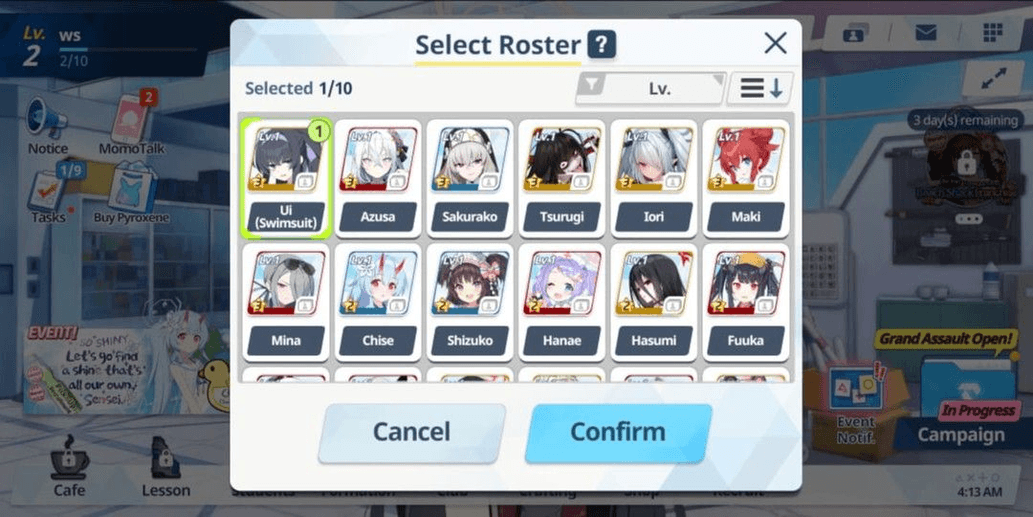Close the Select Roster dialog
The image size is (1033, 517).
pos(775,43)
